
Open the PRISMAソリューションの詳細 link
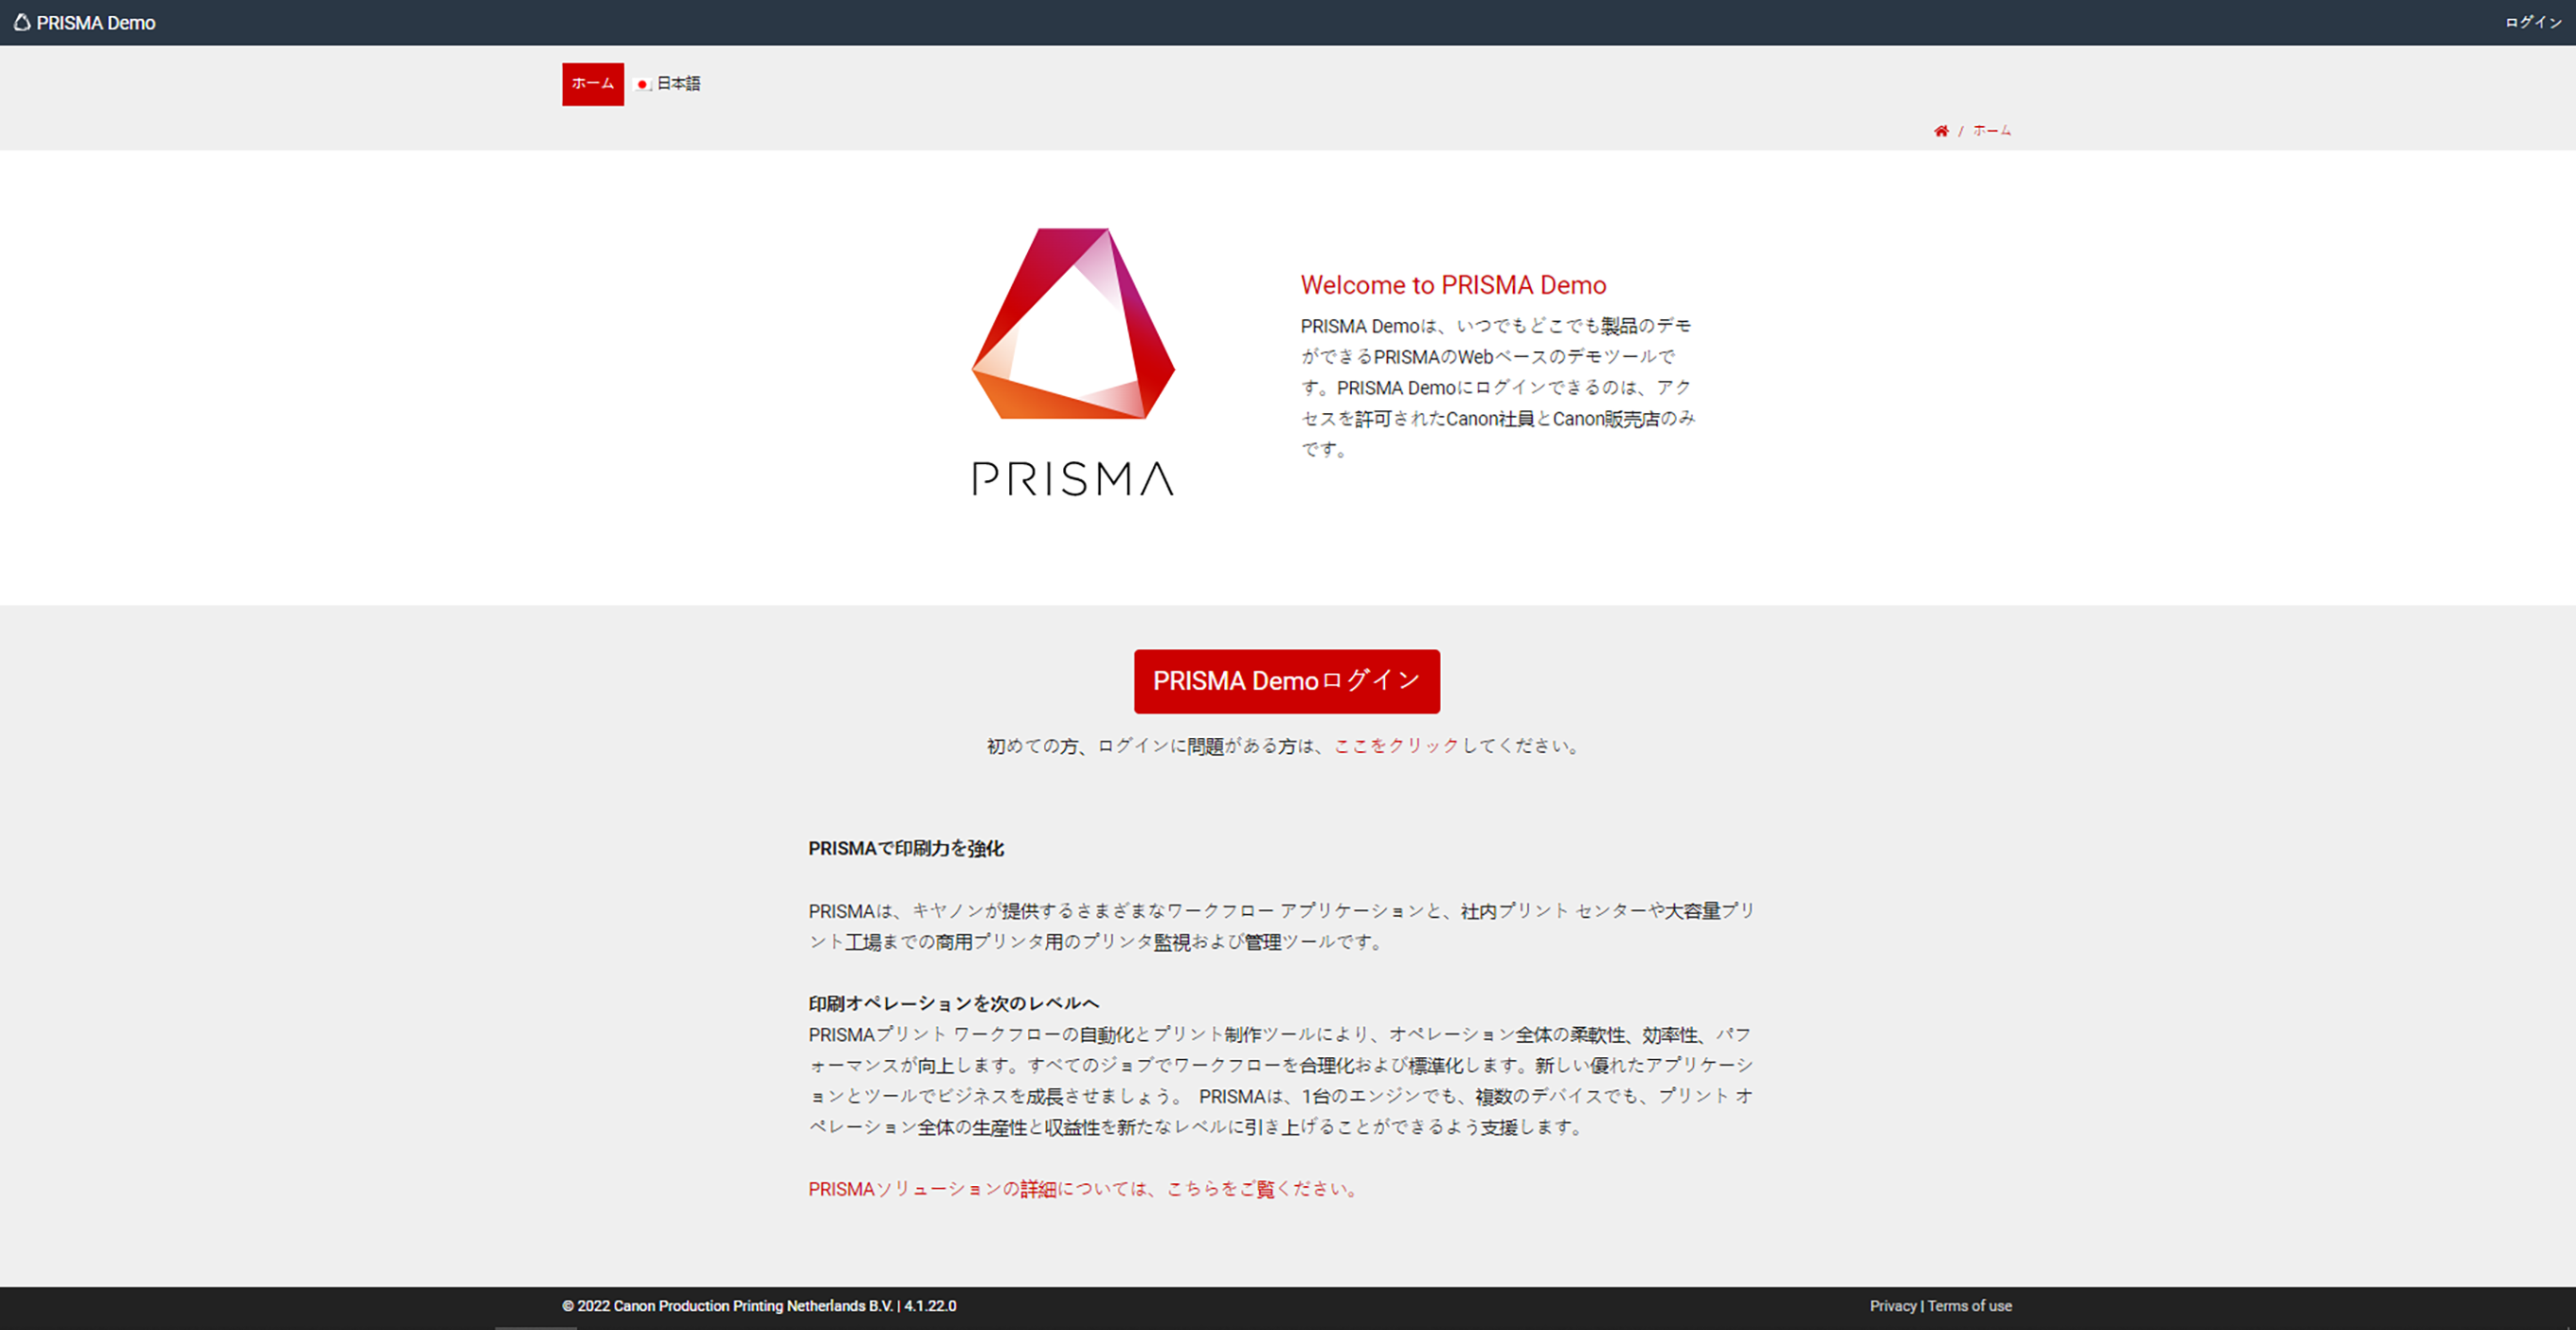point(1085,1189)
